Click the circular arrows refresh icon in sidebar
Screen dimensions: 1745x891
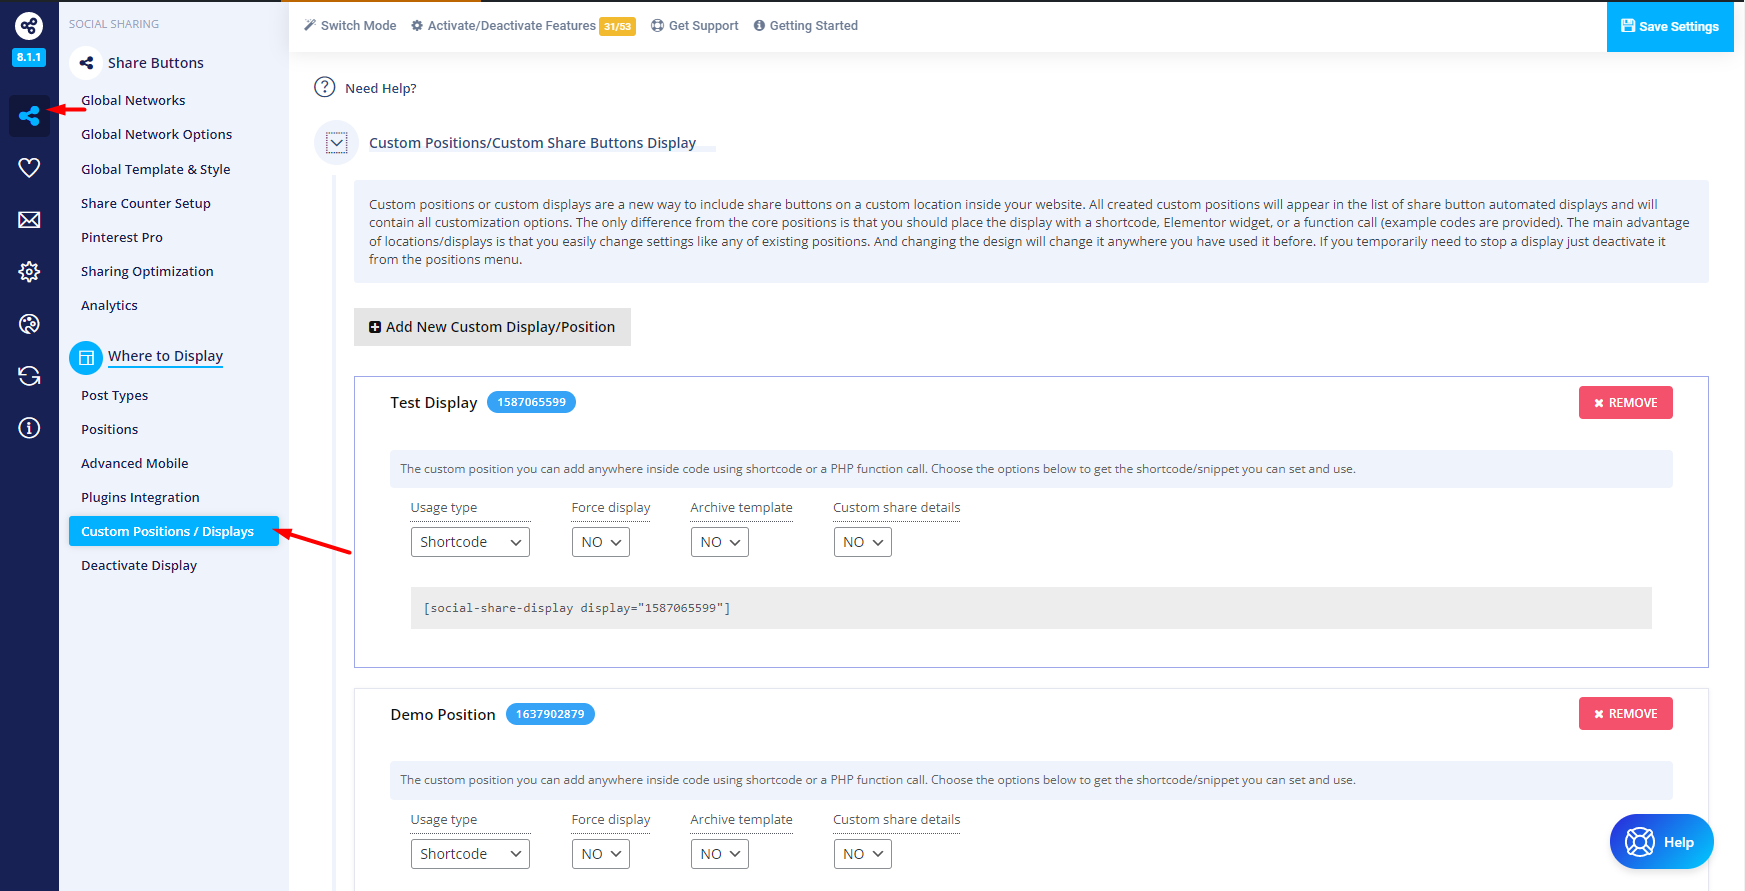pyautogui.click(x=29, y=376)
